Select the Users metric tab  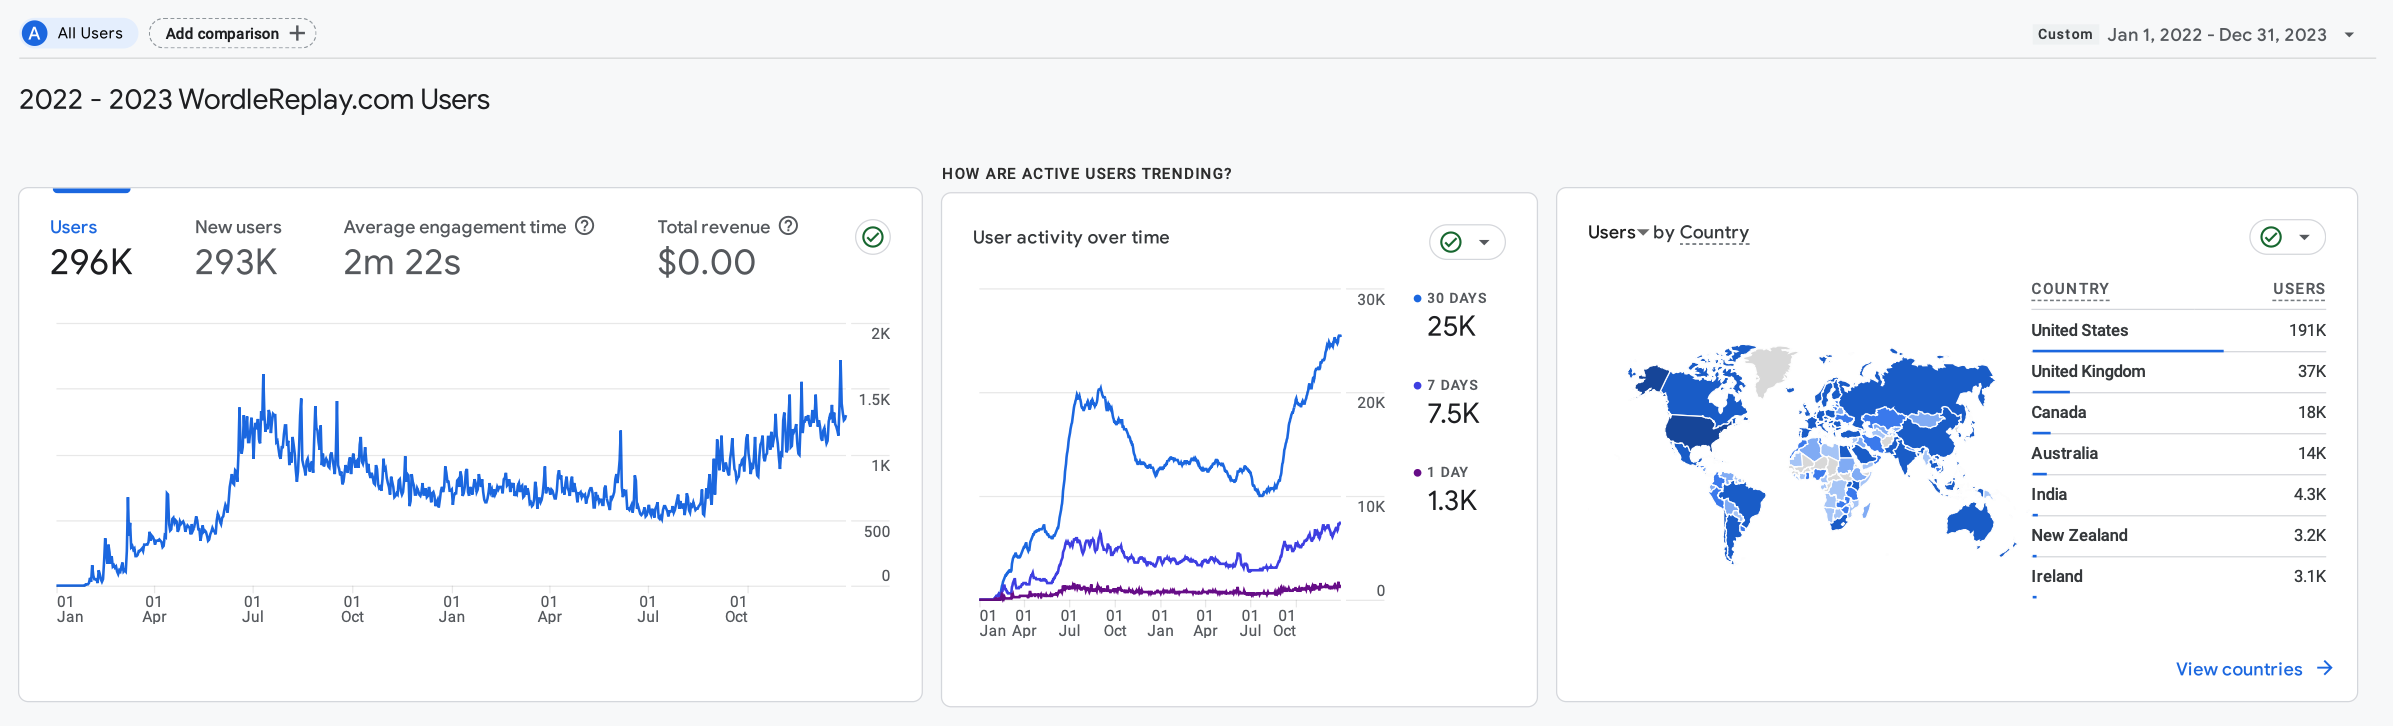tap(74, 227)
